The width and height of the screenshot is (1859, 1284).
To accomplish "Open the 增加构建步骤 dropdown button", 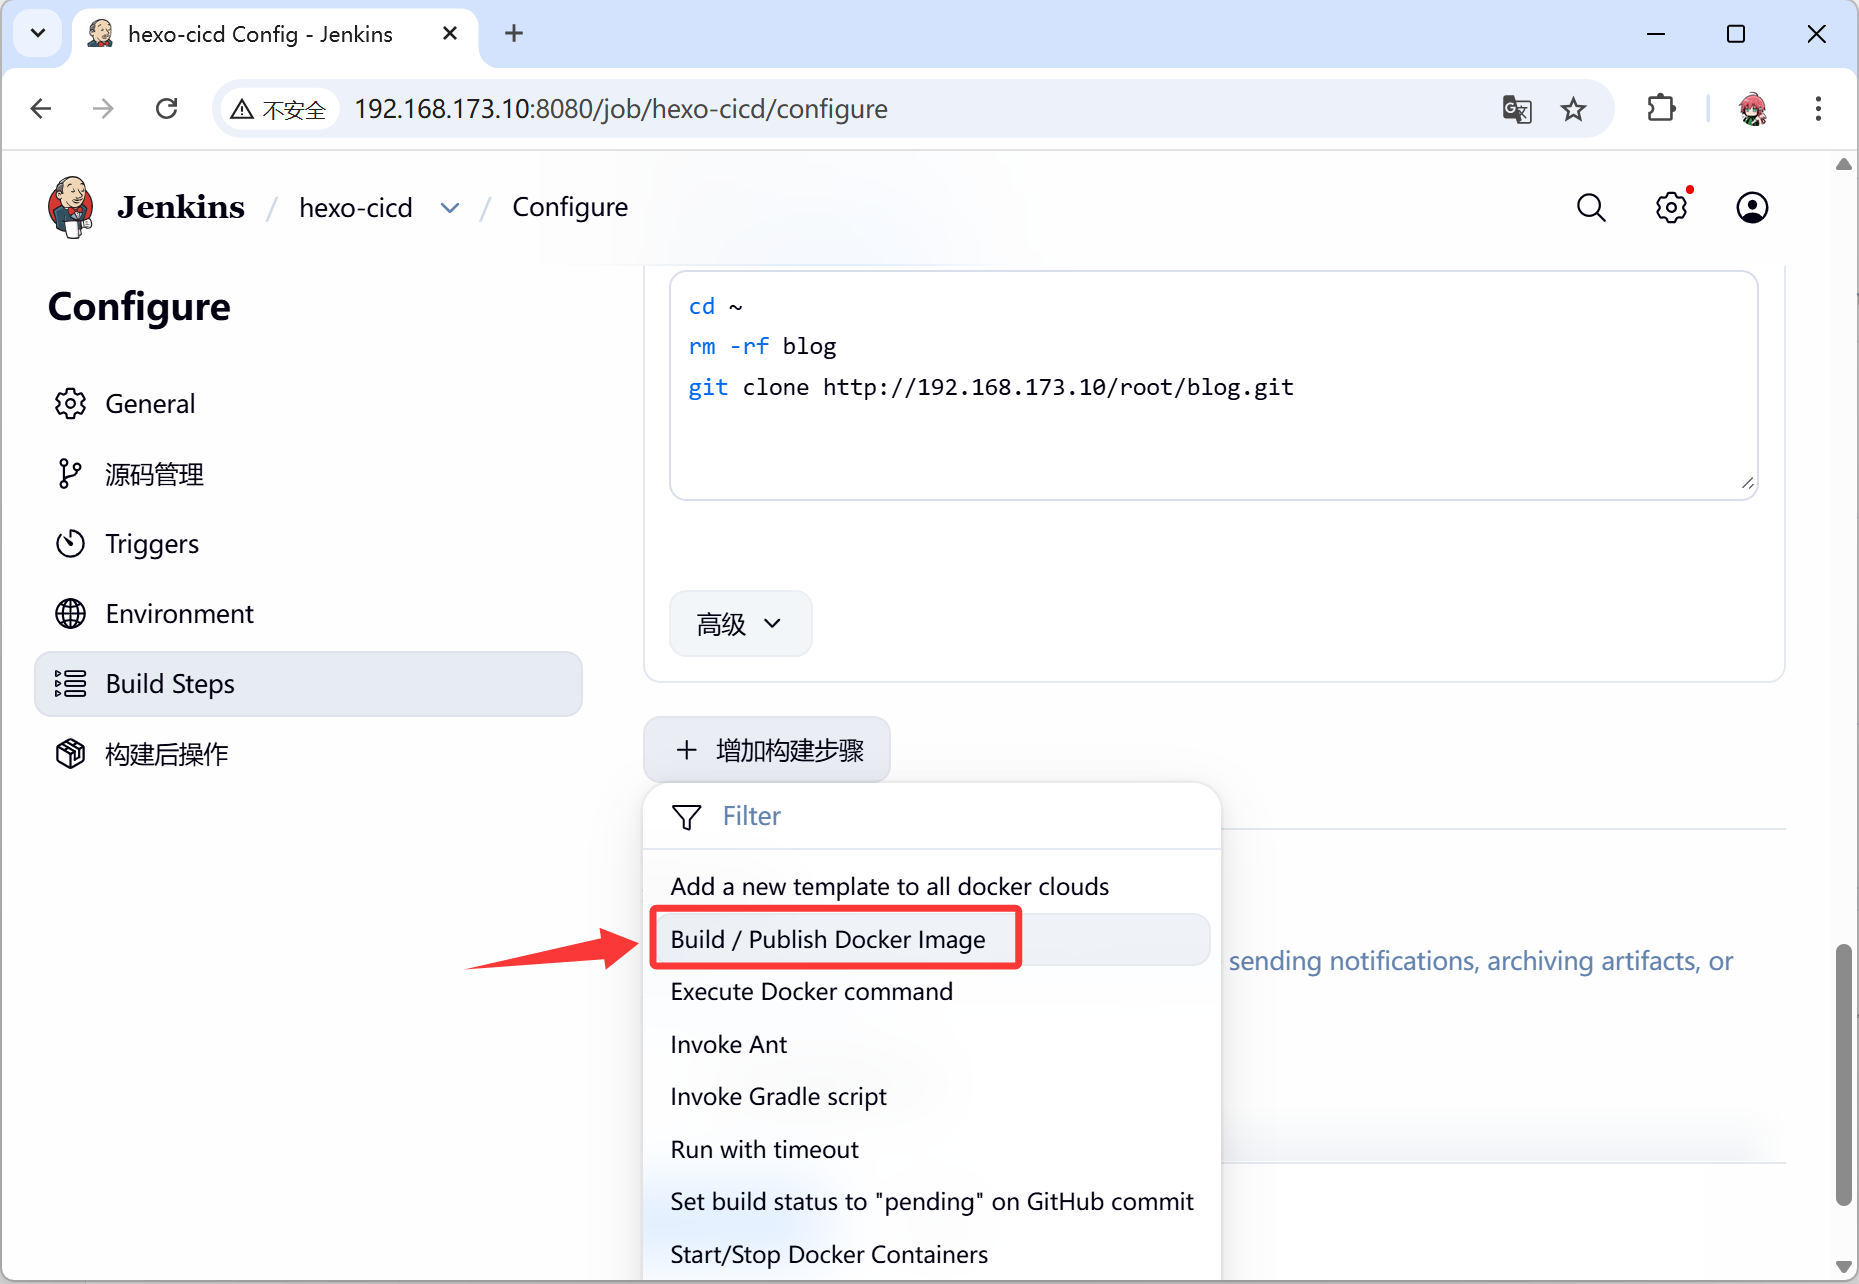I will point(767,750).
